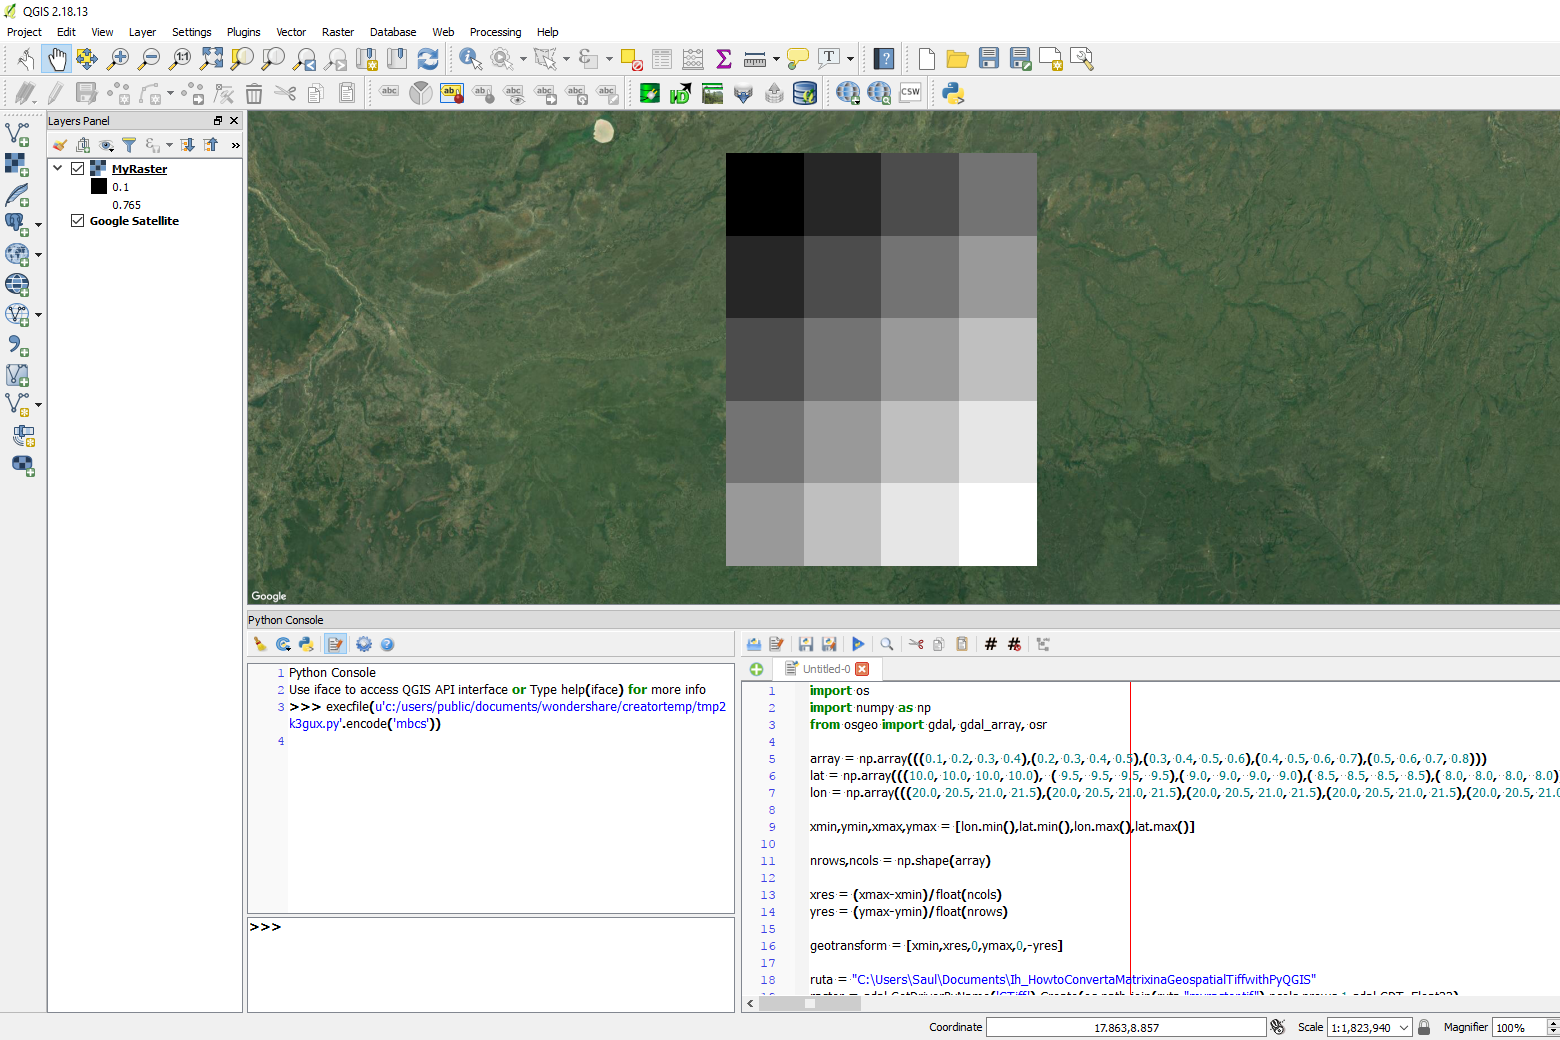Open the Scale dropdown

pyautogui.click(x=1403, y=1026)
